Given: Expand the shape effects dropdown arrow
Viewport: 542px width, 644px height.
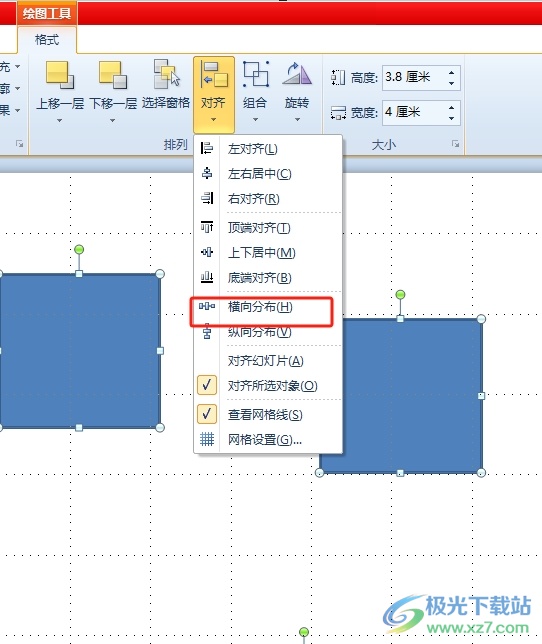Looking at the screenshot, I should (18, 110).
